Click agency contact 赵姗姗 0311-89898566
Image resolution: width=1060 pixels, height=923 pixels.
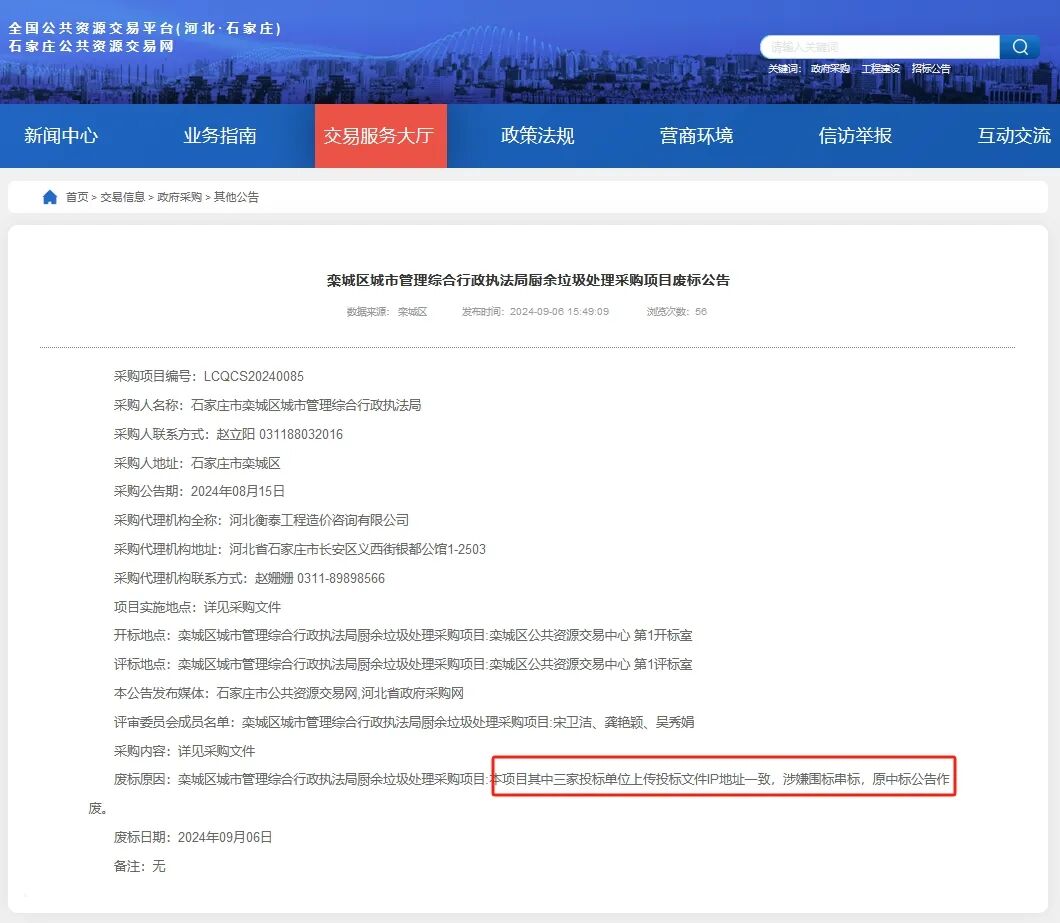click(x=320, y=578)
